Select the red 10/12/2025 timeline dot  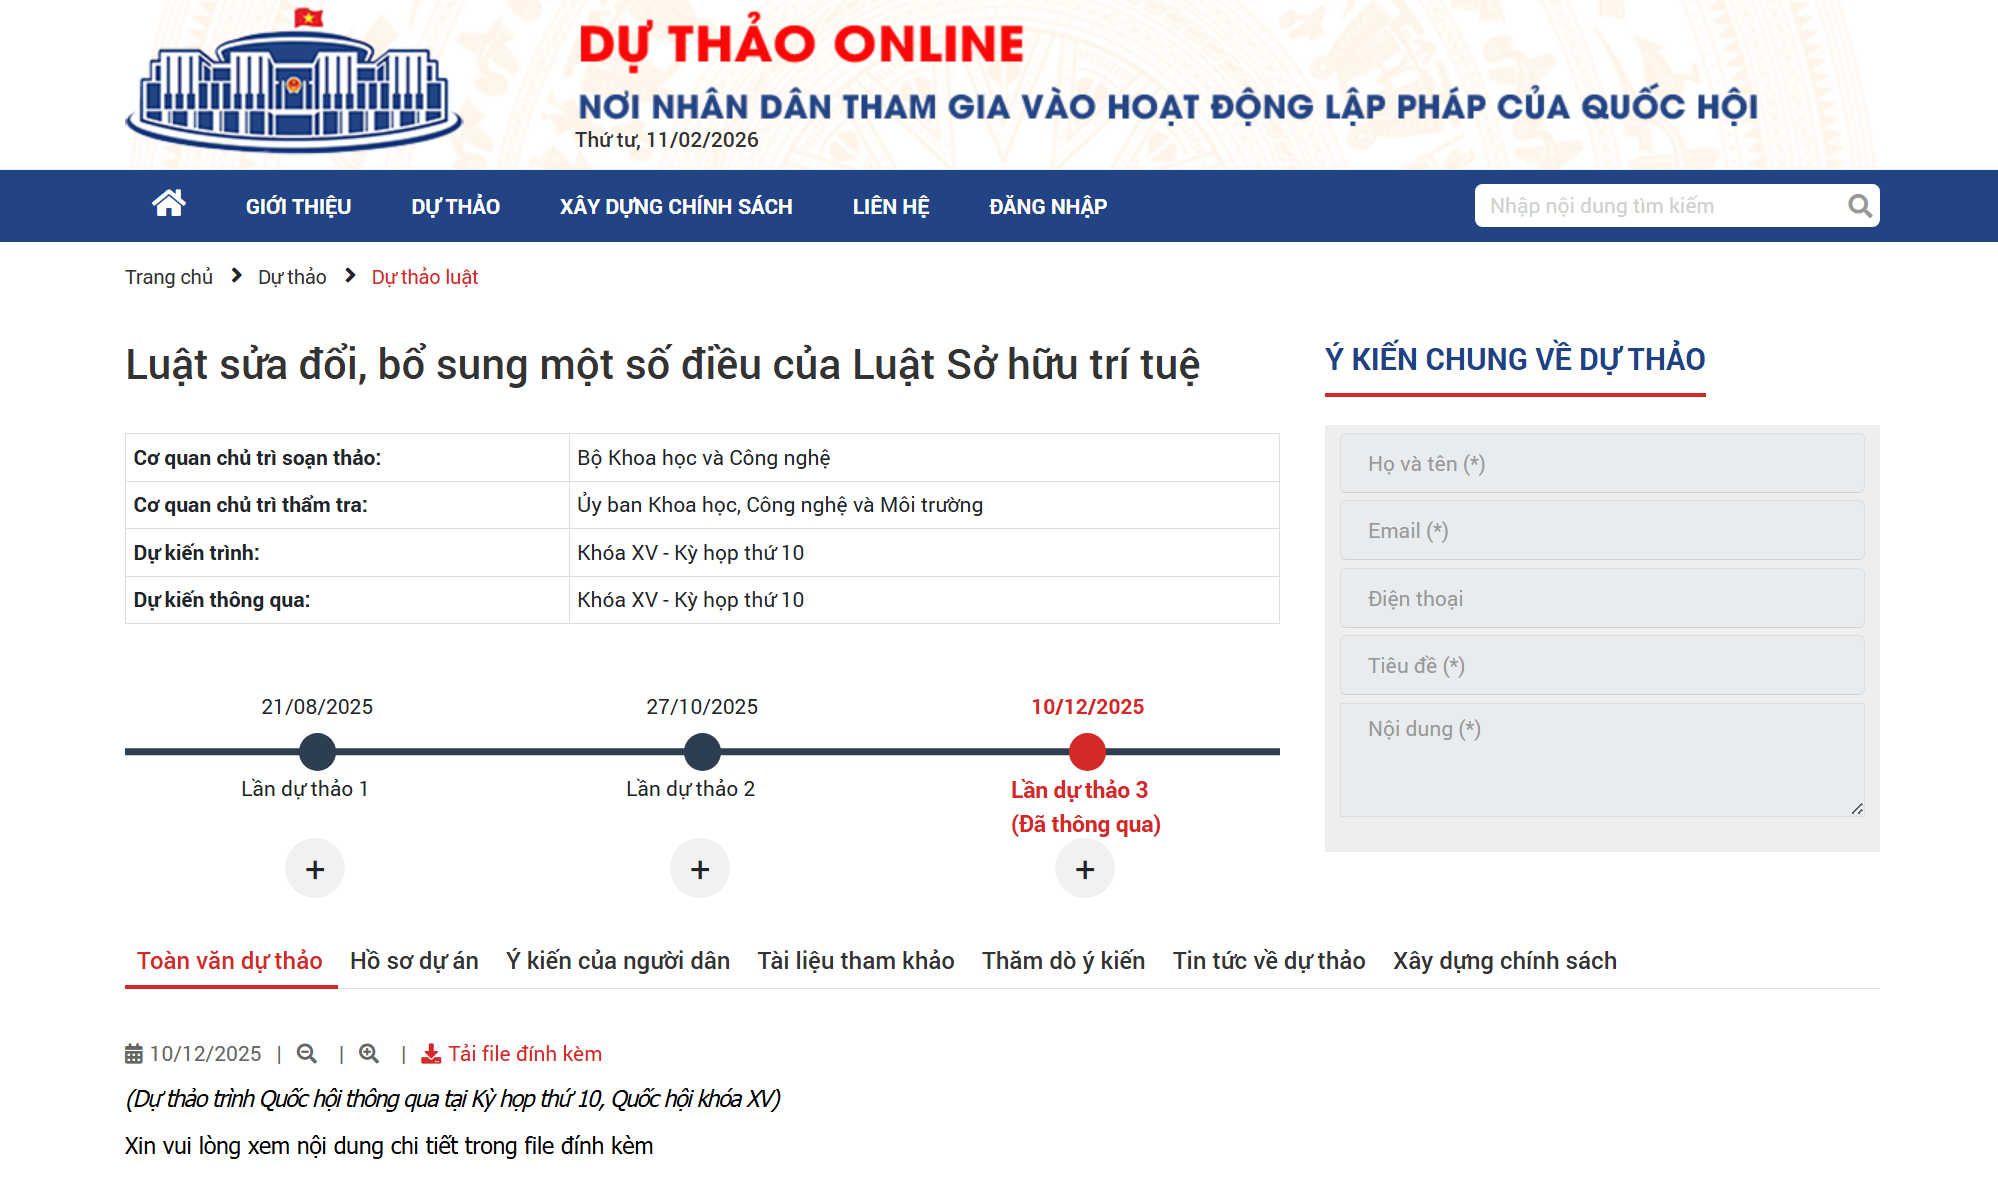(x=1087, y=751)
